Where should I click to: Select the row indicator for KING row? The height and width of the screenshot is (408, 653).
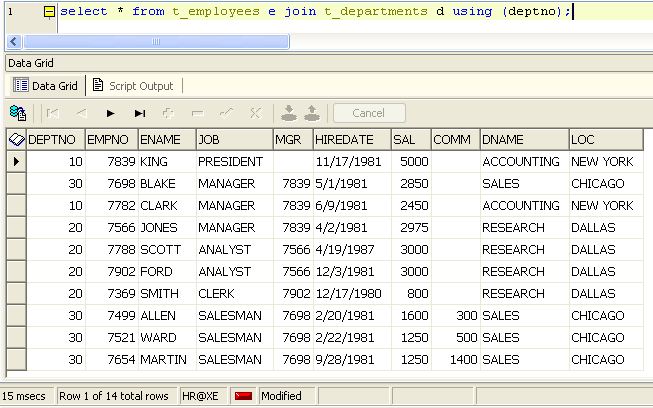point(16,162)
